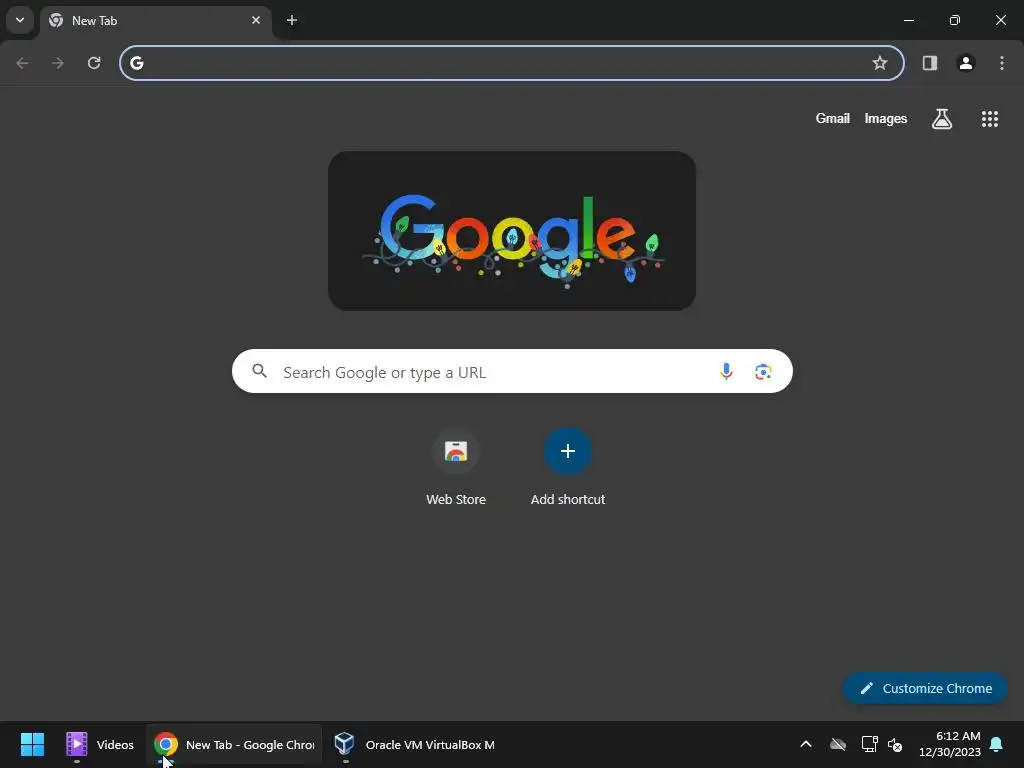Switch to Oracle VM VirtualBox taskbar app
The height and width of the screenshot is (768, 1024).
414,744
